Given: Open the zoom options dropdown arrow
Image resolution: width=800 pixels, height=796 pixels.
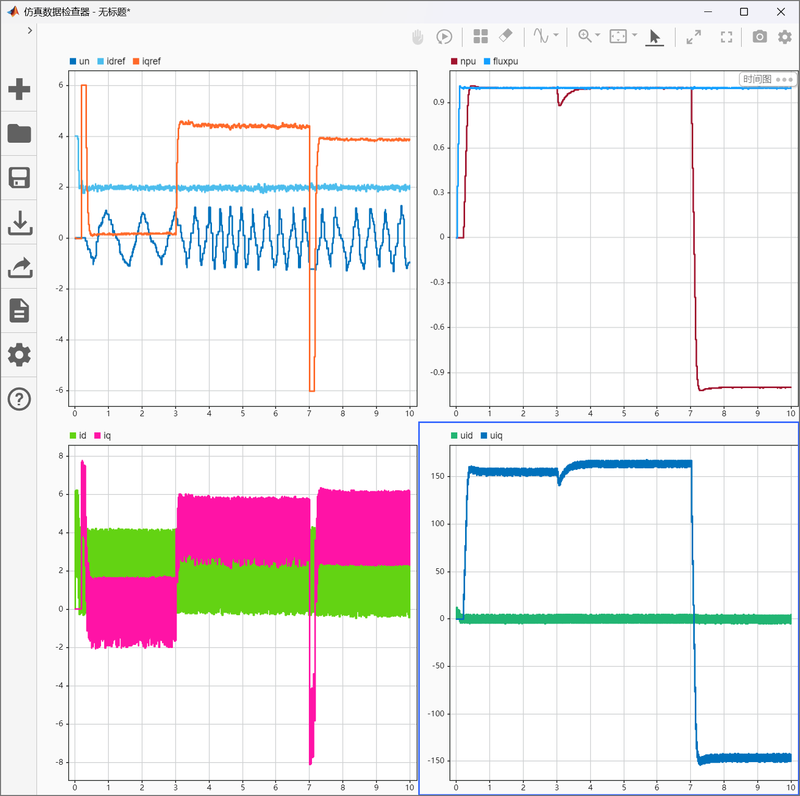Looking at the screenshot, I should 597,35.
